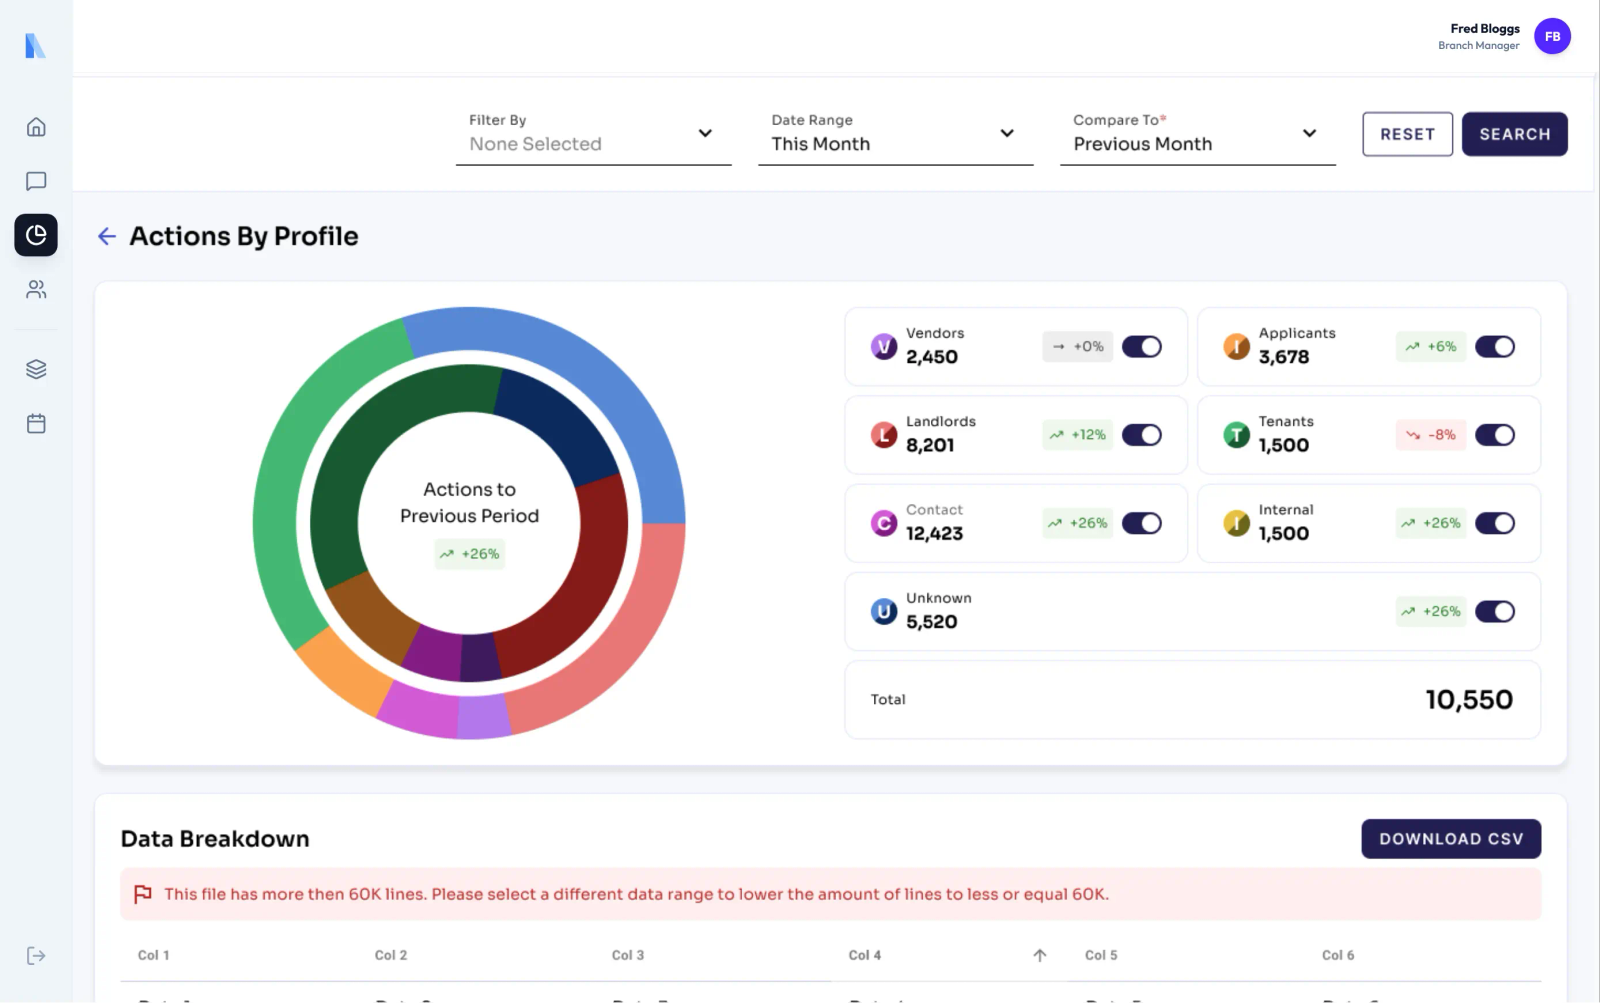Click the Contact count 12,423
This screenshot has width=1600, height=1003.
pos(934,534)
